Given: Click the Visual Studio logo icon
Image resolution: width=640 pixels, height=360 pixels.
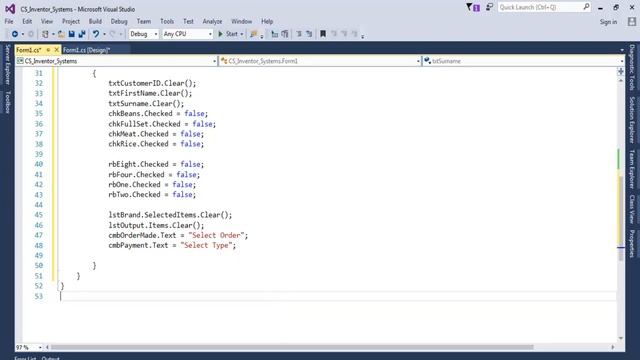Looking at the screenshot, I should pyautogui.click(x=10, y=9).
